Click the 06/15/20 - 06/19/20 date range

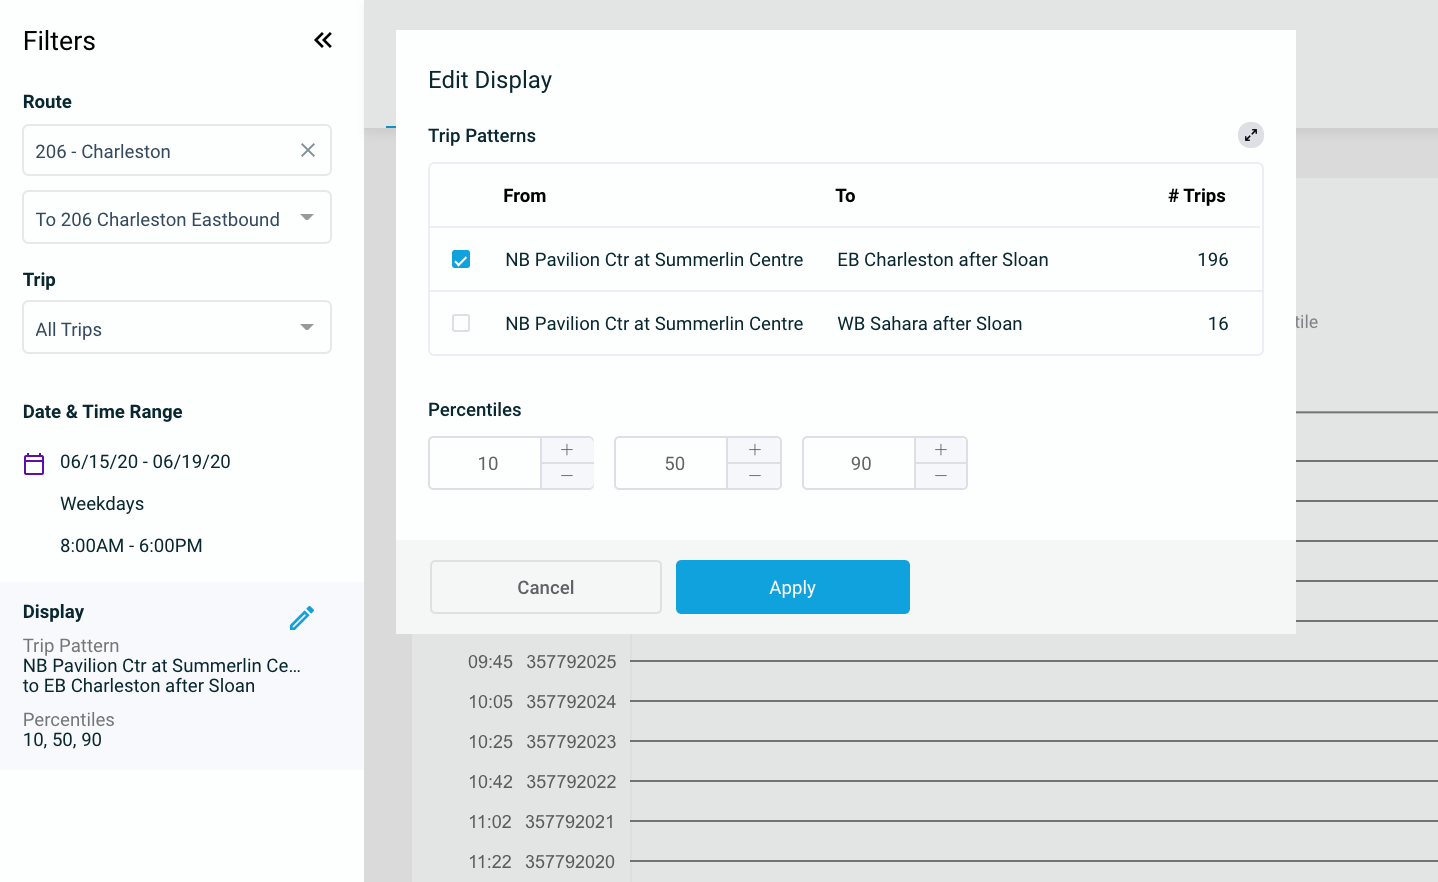click(x=145, y=462)
